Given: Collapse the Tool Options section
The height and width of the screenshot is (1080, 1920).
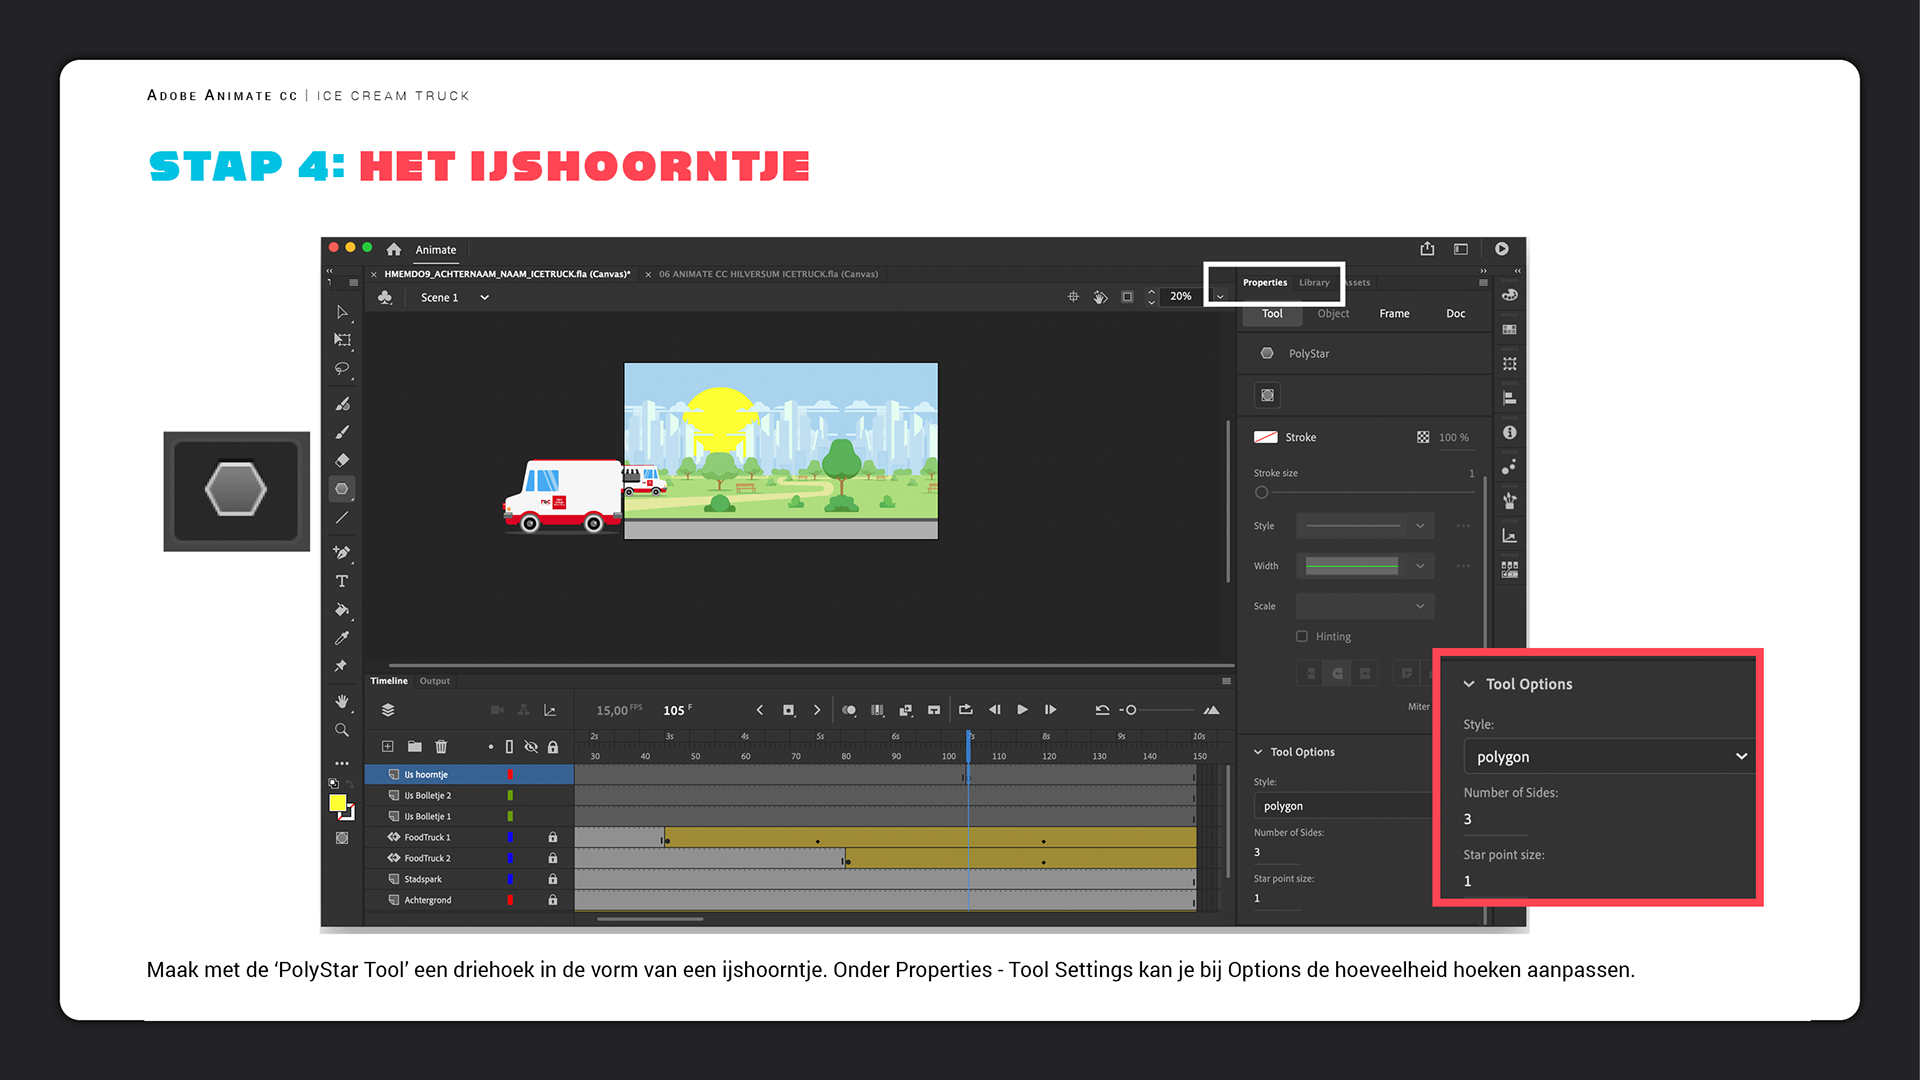Looking at the screenshot, I should point(1259,752).
